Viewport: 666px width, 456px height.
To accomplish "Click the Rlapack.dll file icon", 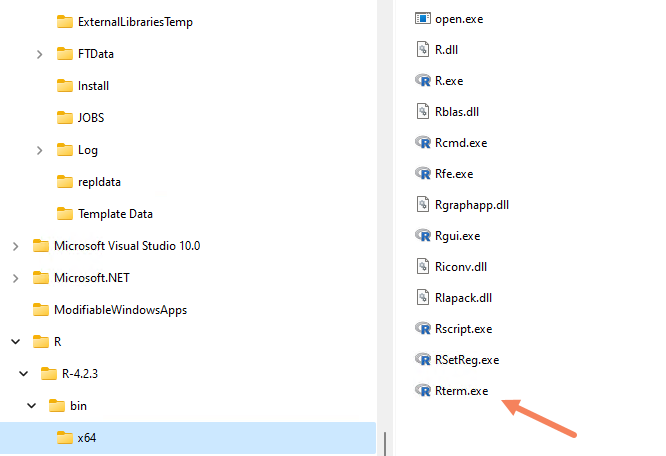I will click(423, 298).
